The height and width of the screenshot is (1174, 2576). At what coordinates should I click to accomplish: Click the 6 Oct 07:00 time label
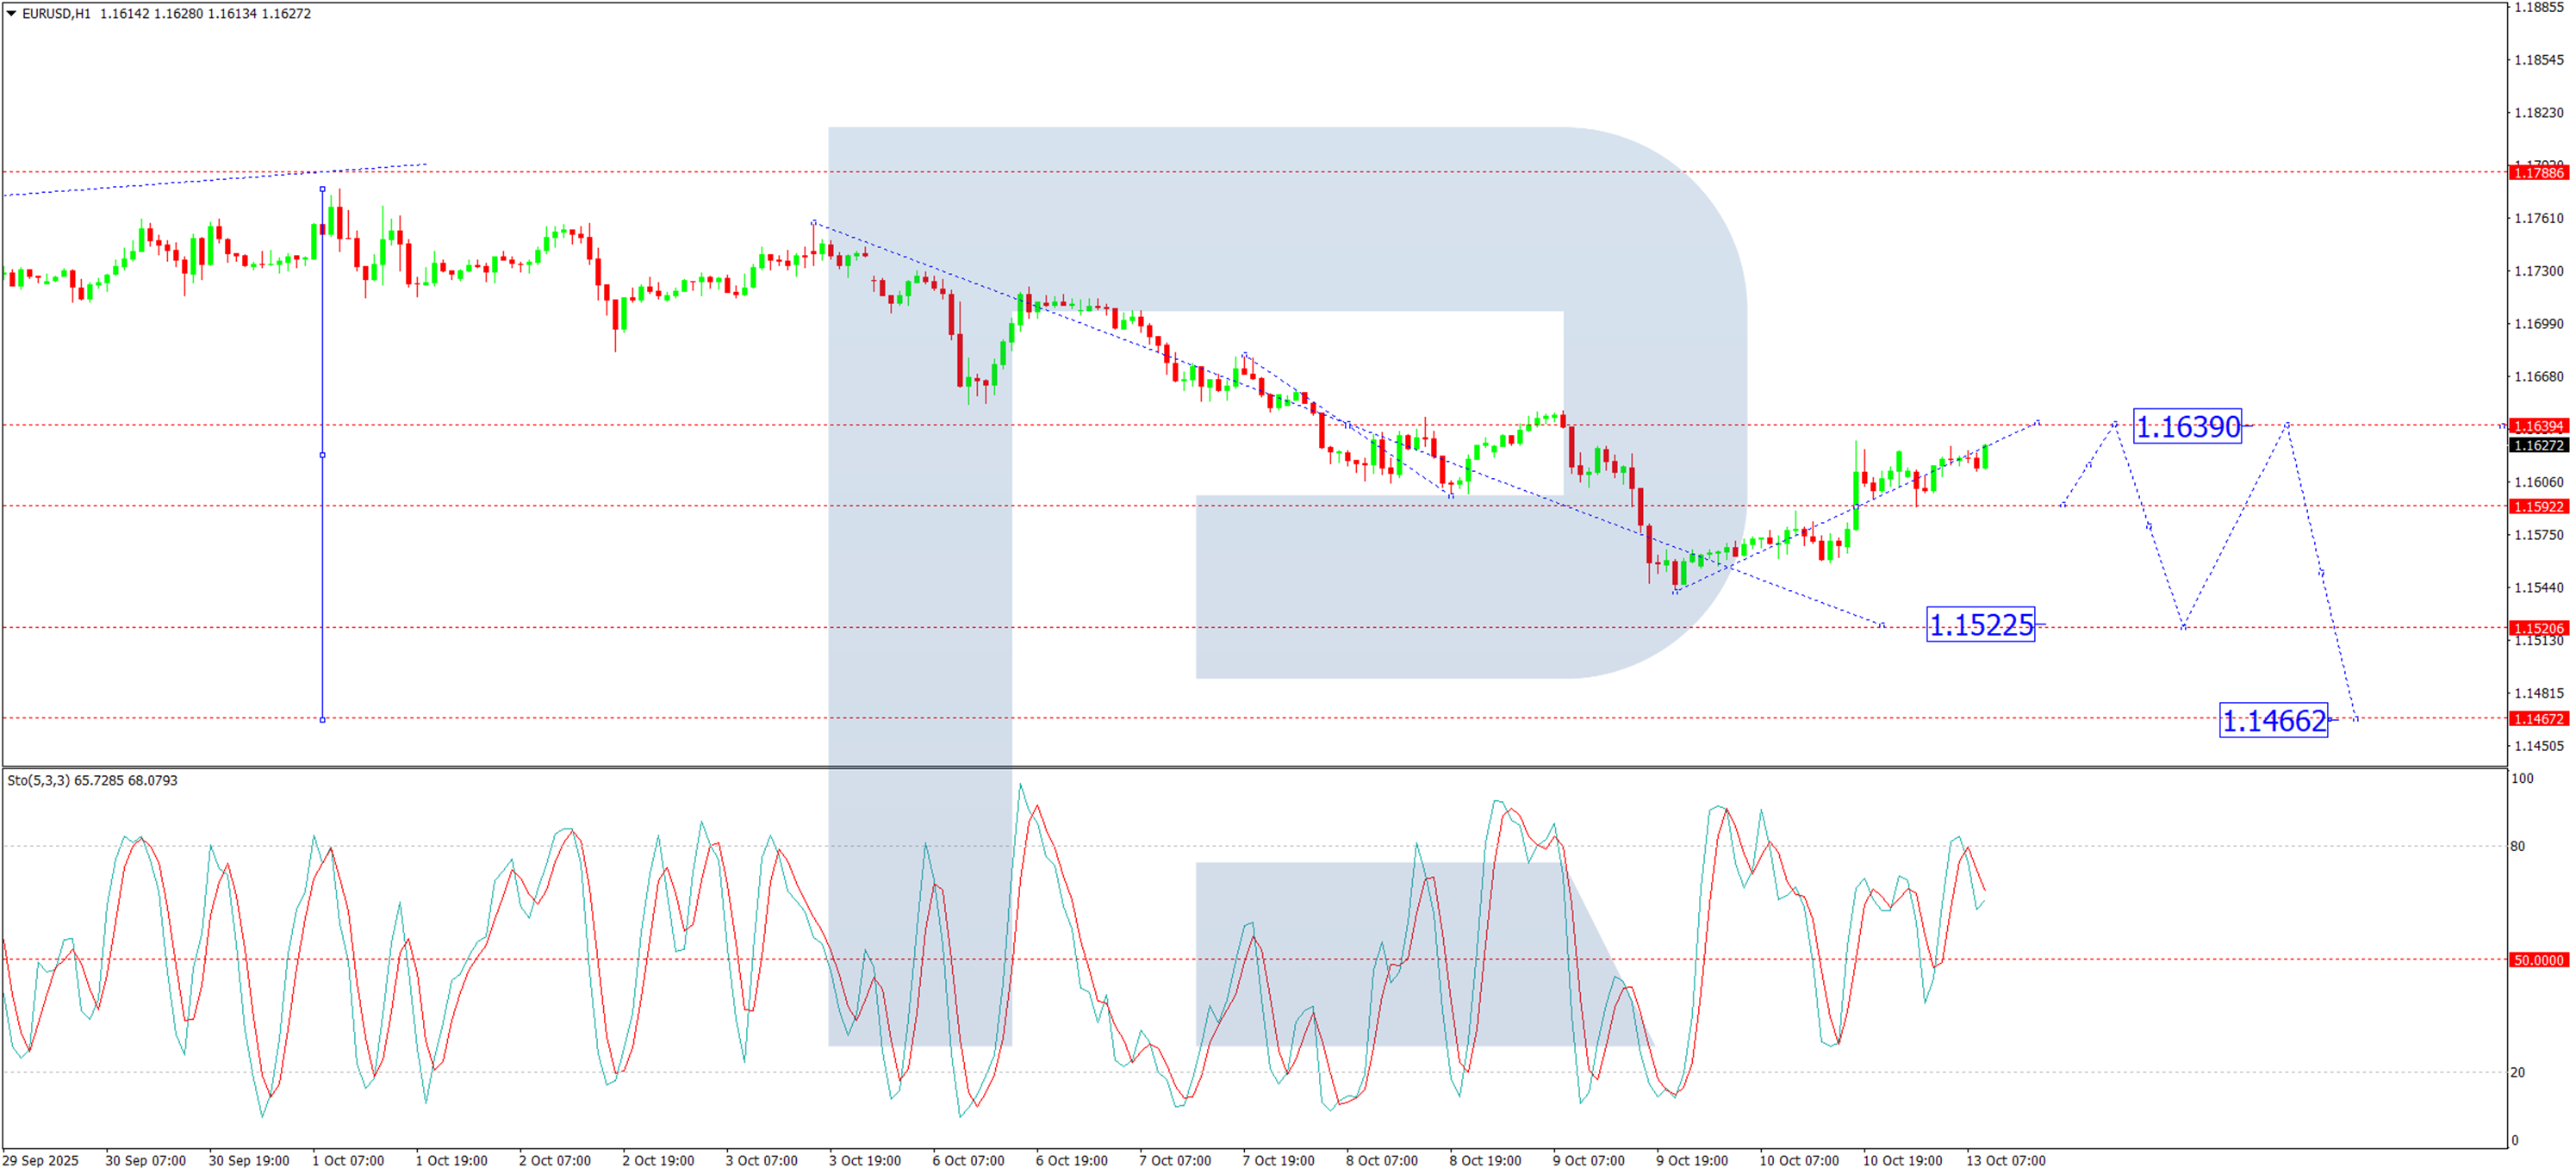coord(968,1163)
